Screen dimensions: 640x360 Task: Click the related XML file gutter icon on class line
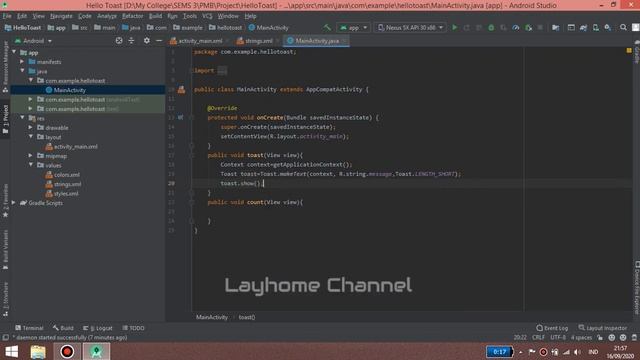pyautogui.click(x=181, y=89)
